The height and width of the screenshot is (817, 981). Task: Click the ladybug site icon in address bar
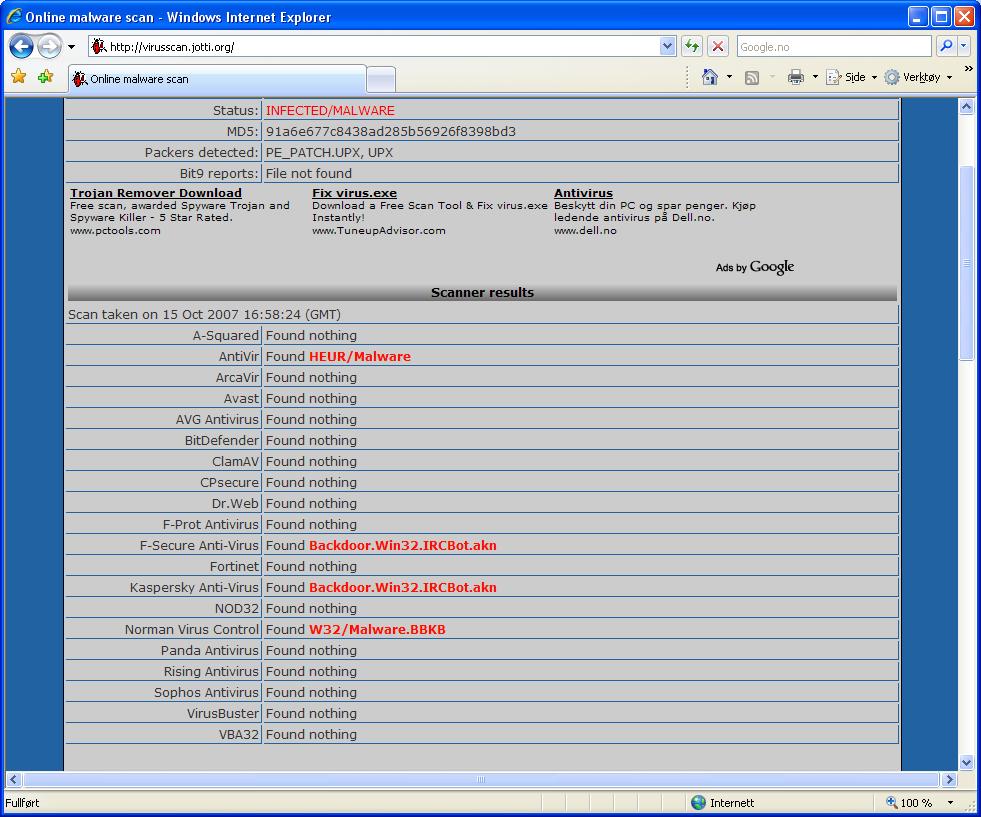tap(98, 46)
